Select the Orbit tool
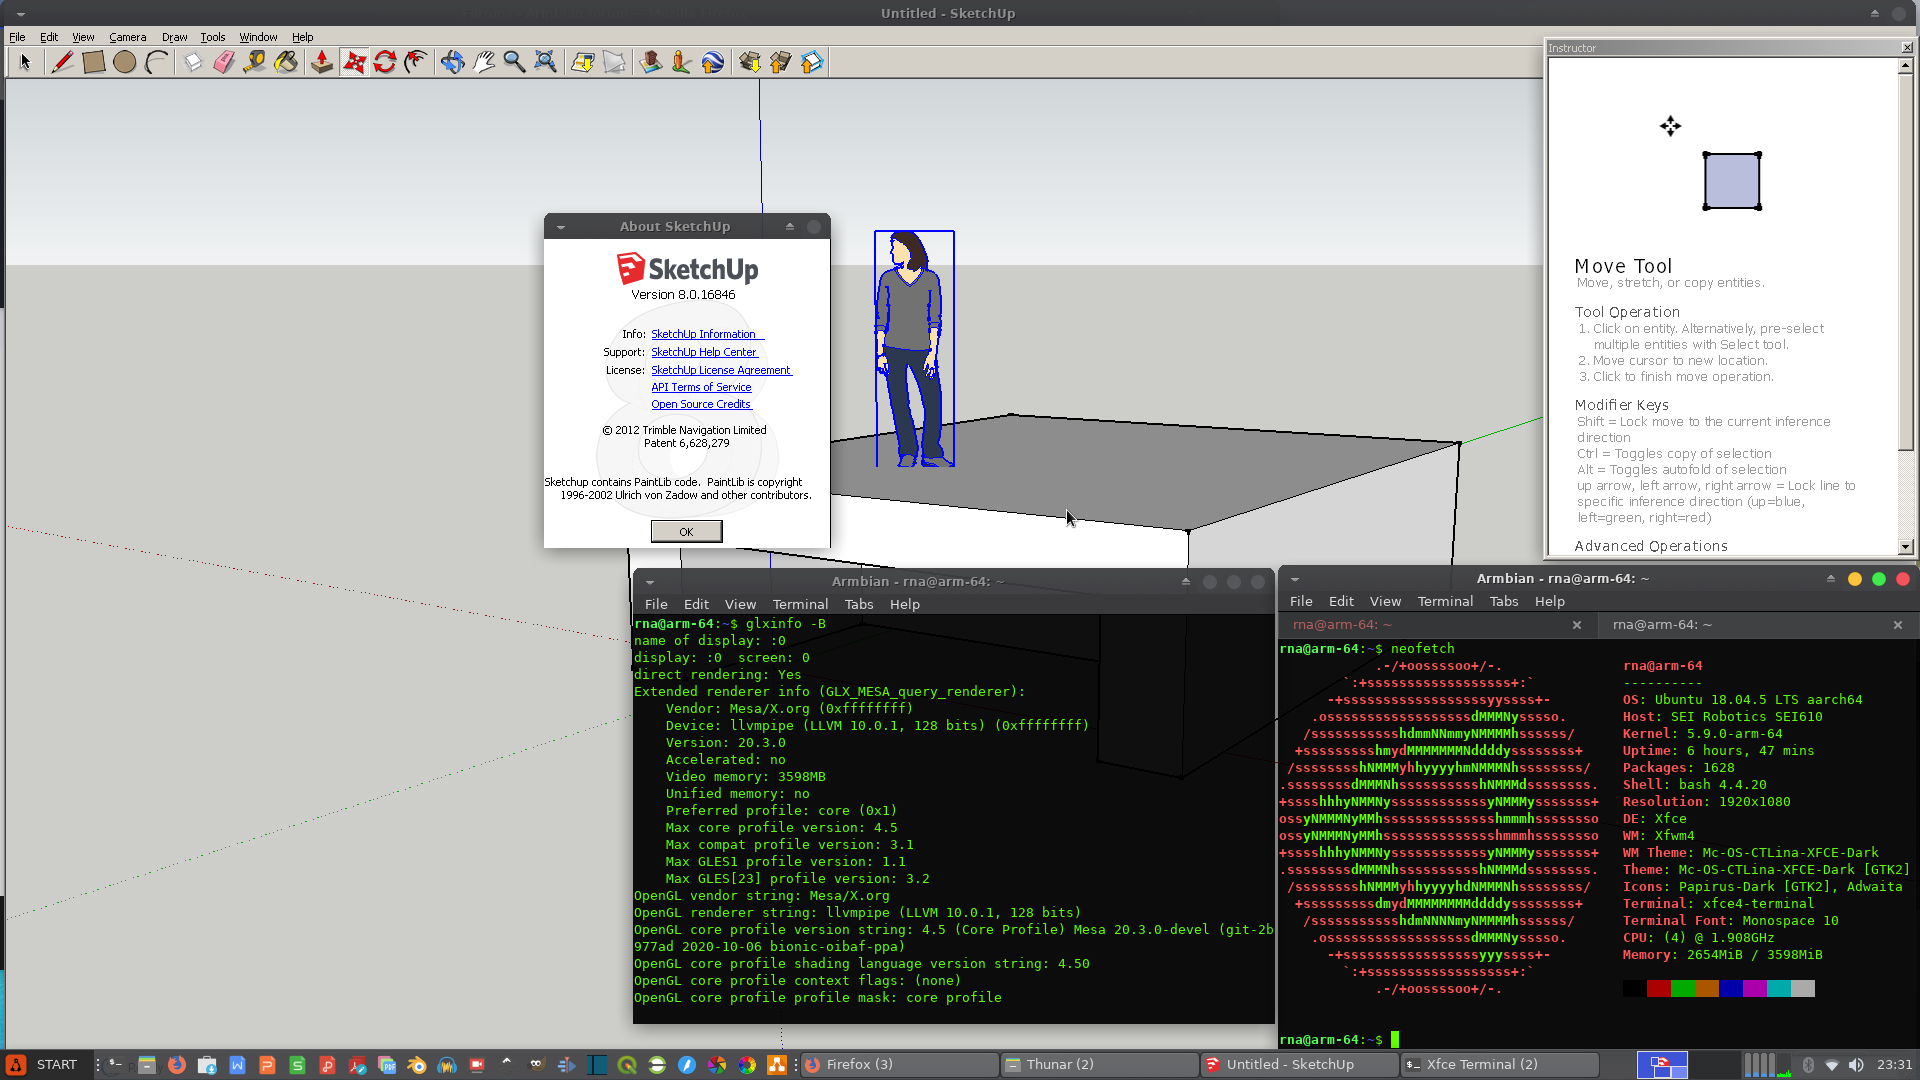1920x1080 pixels. pyautogui.click(x=452, y=62)
